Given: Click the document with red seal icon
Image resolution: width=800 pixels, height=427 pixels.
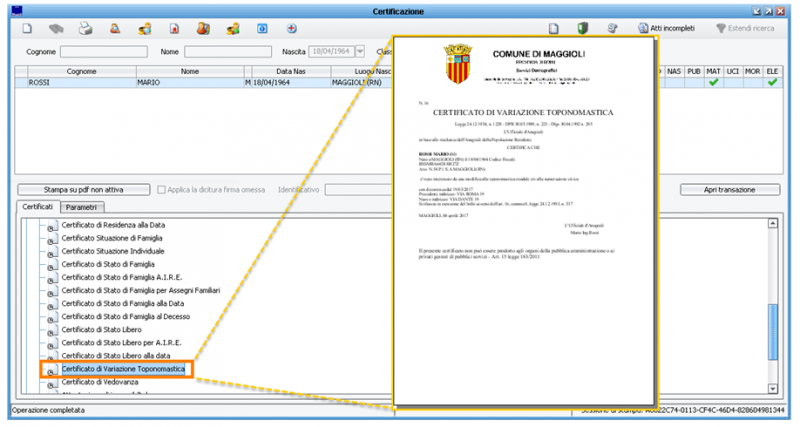Looking at the screenshot, I should click(174, 29).
